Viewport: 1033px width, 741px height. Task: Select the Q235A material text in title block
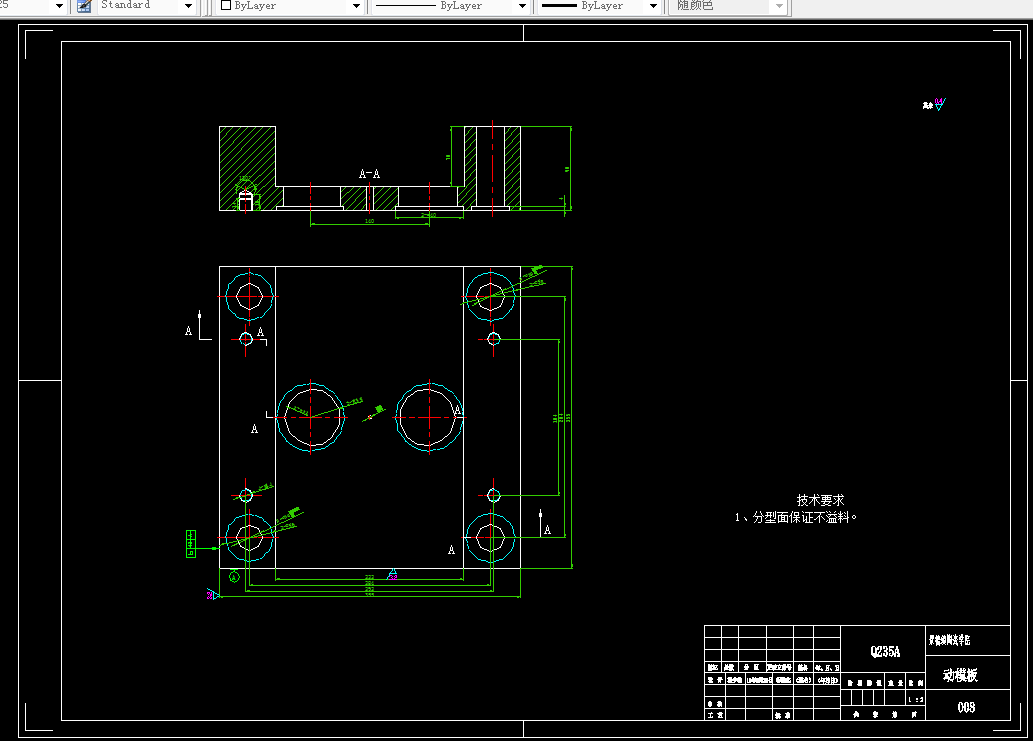885,651
